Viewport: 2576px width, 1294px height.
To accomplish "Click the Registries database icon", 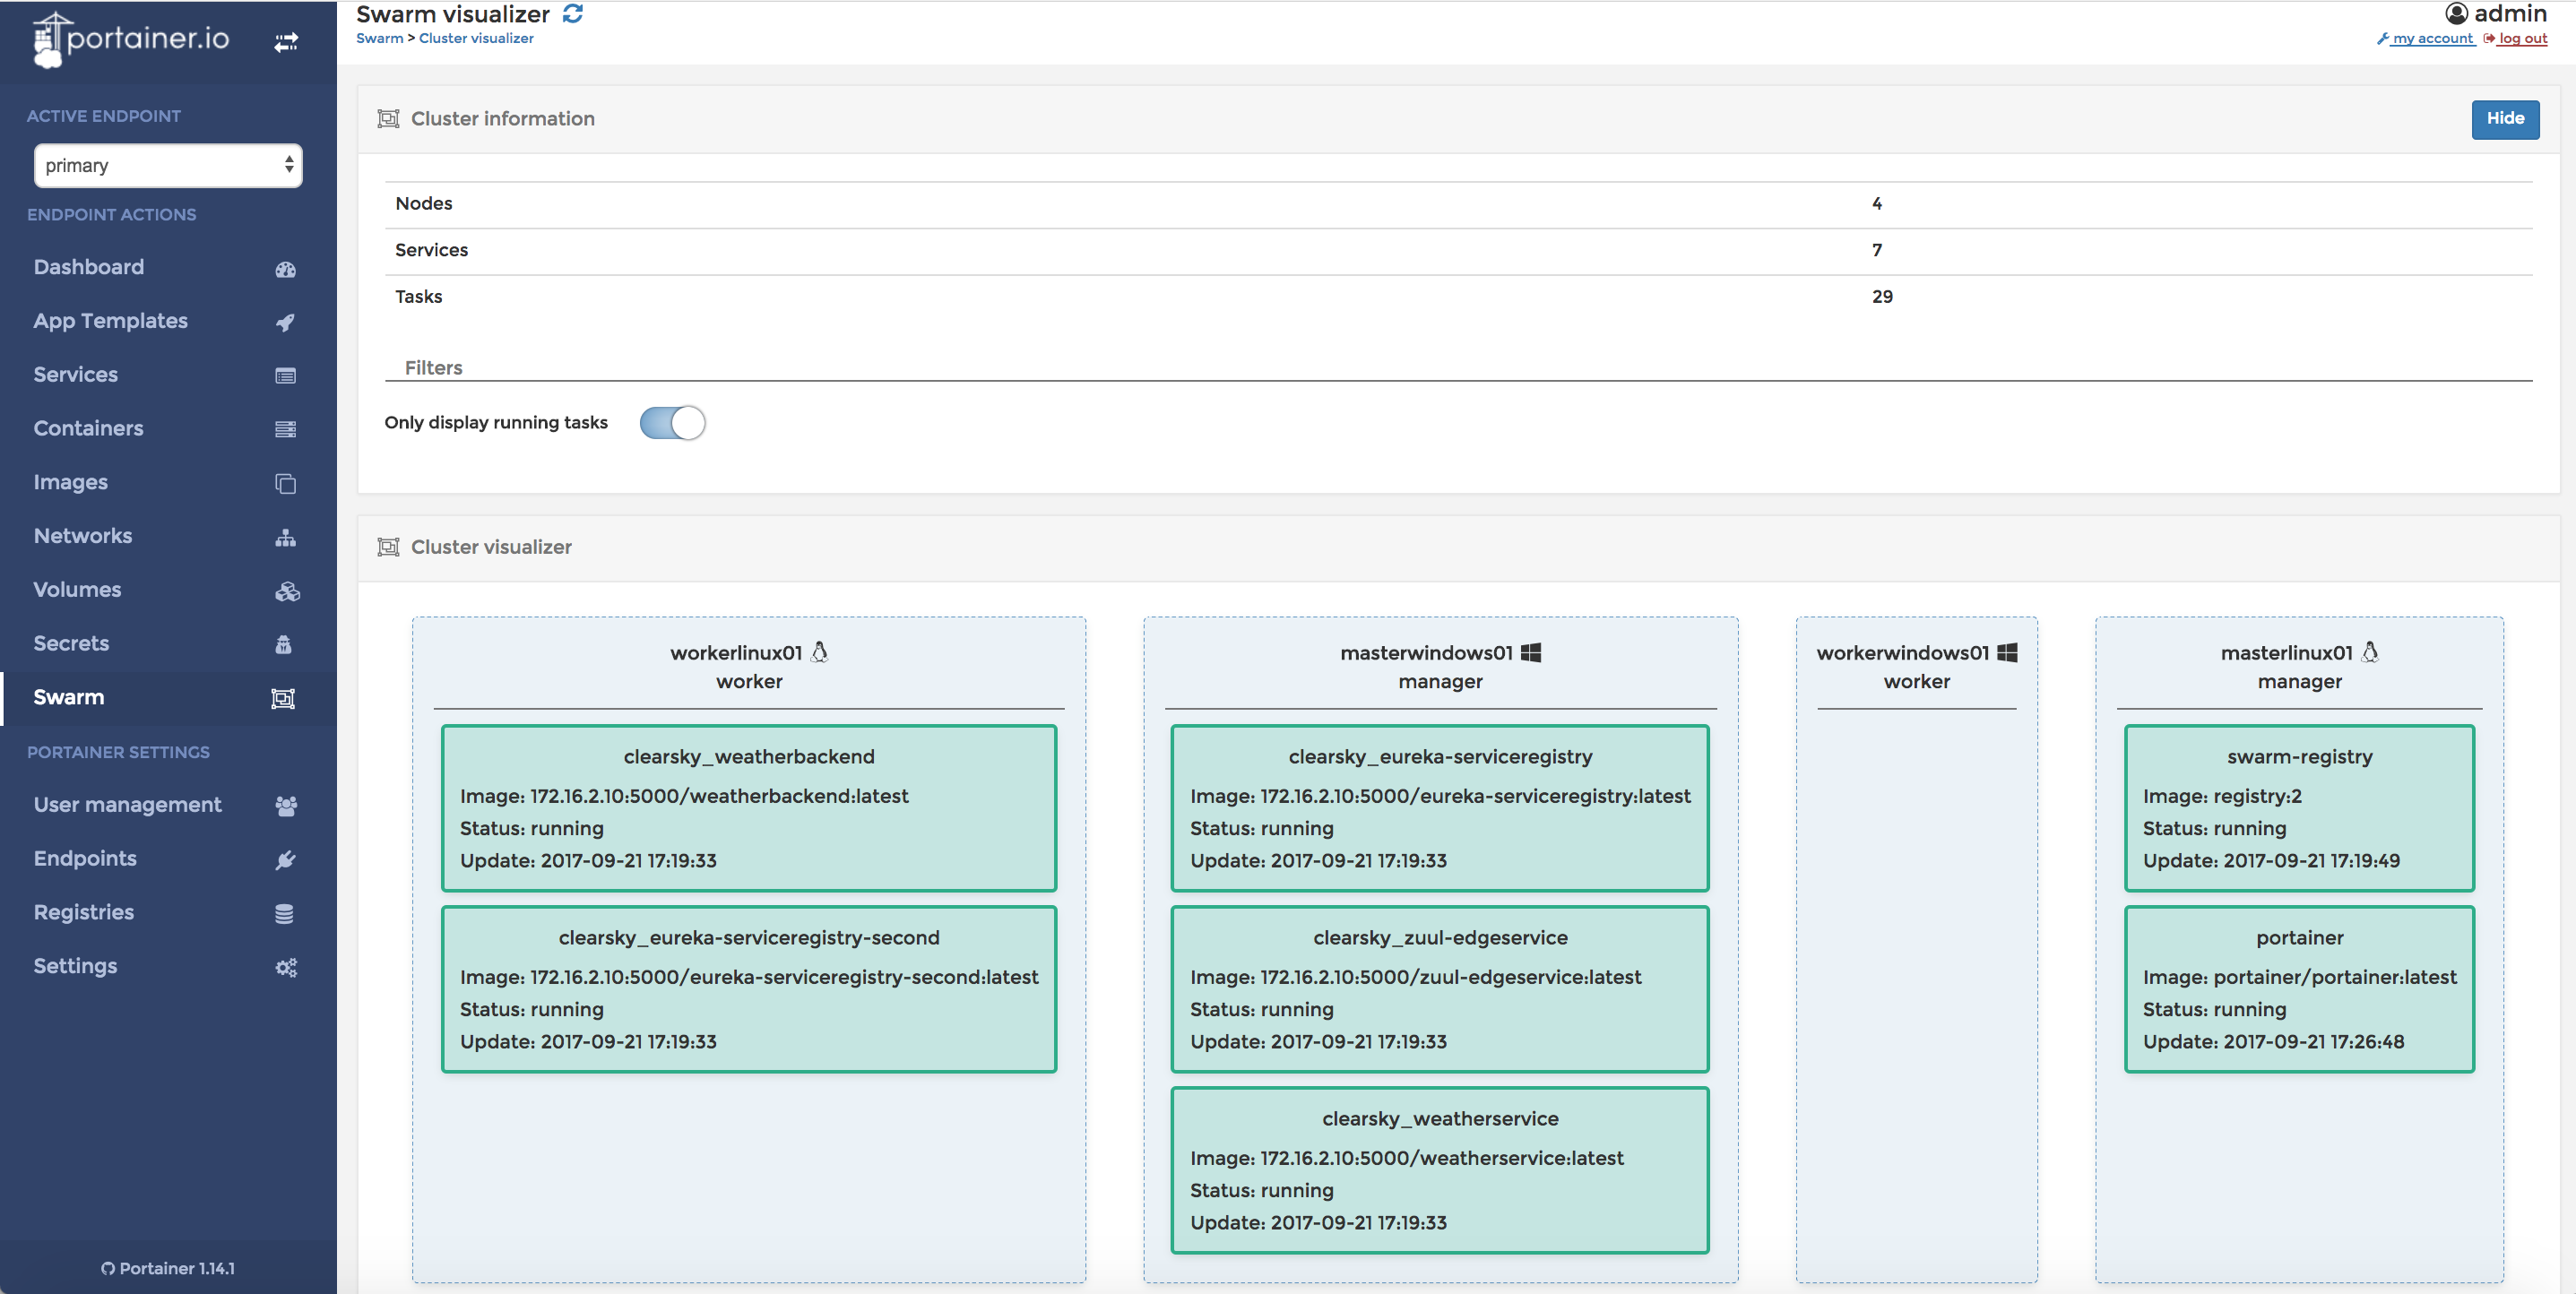I will [x=284, y=914].
